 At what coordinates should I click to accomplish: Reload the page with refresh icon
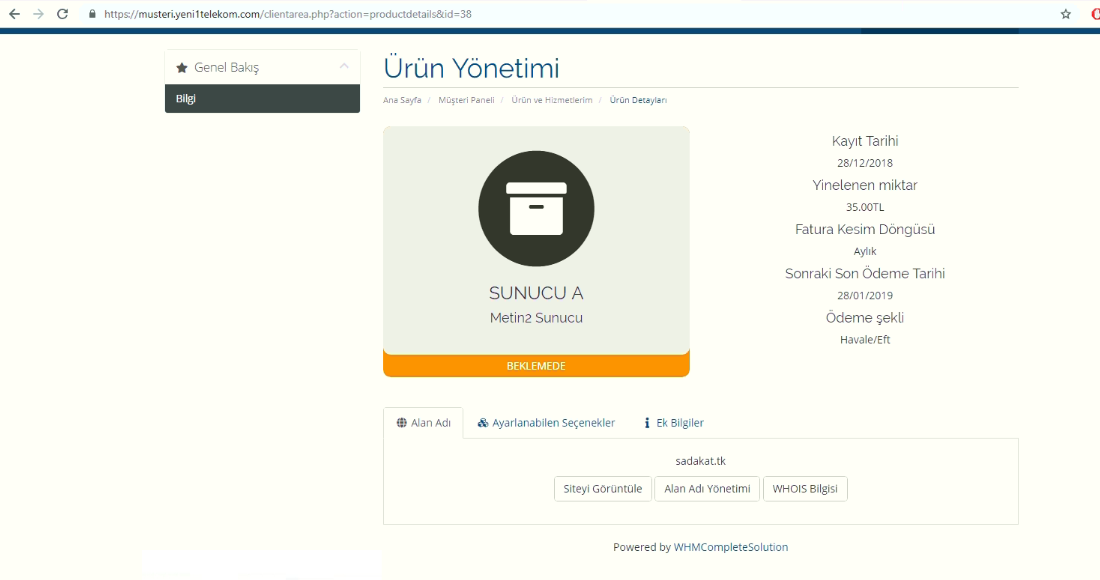point(62,14)
